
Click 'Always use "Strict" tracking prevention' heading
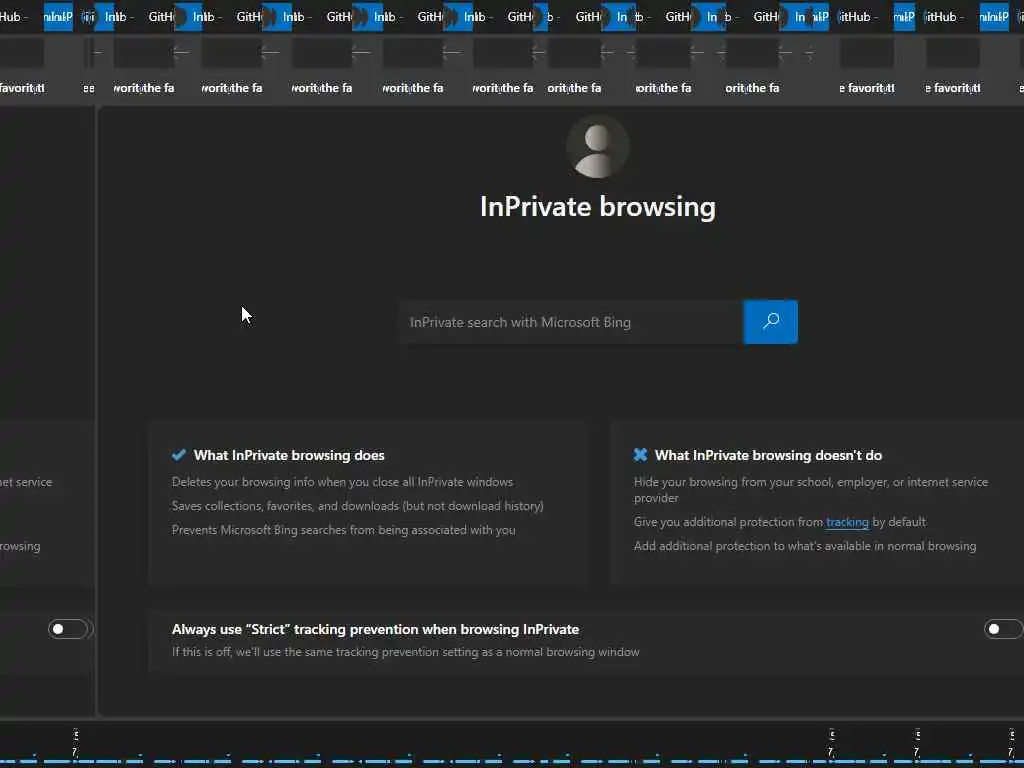(376, 629)
